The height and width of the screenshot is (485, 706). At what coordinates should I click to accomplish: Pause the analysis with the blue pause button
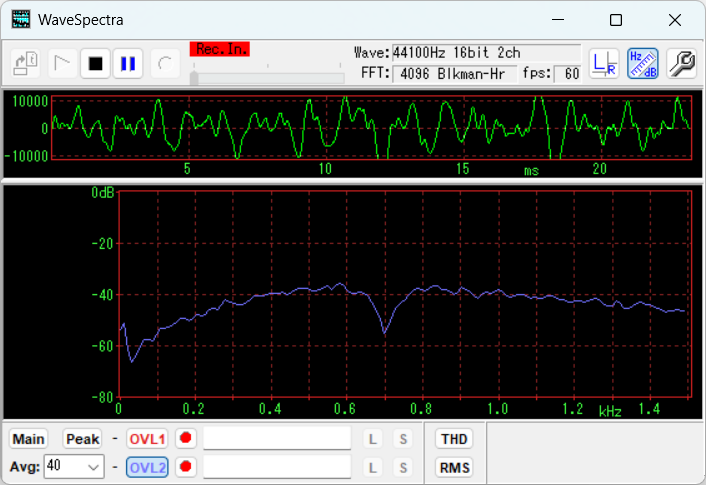click(128, 63)
